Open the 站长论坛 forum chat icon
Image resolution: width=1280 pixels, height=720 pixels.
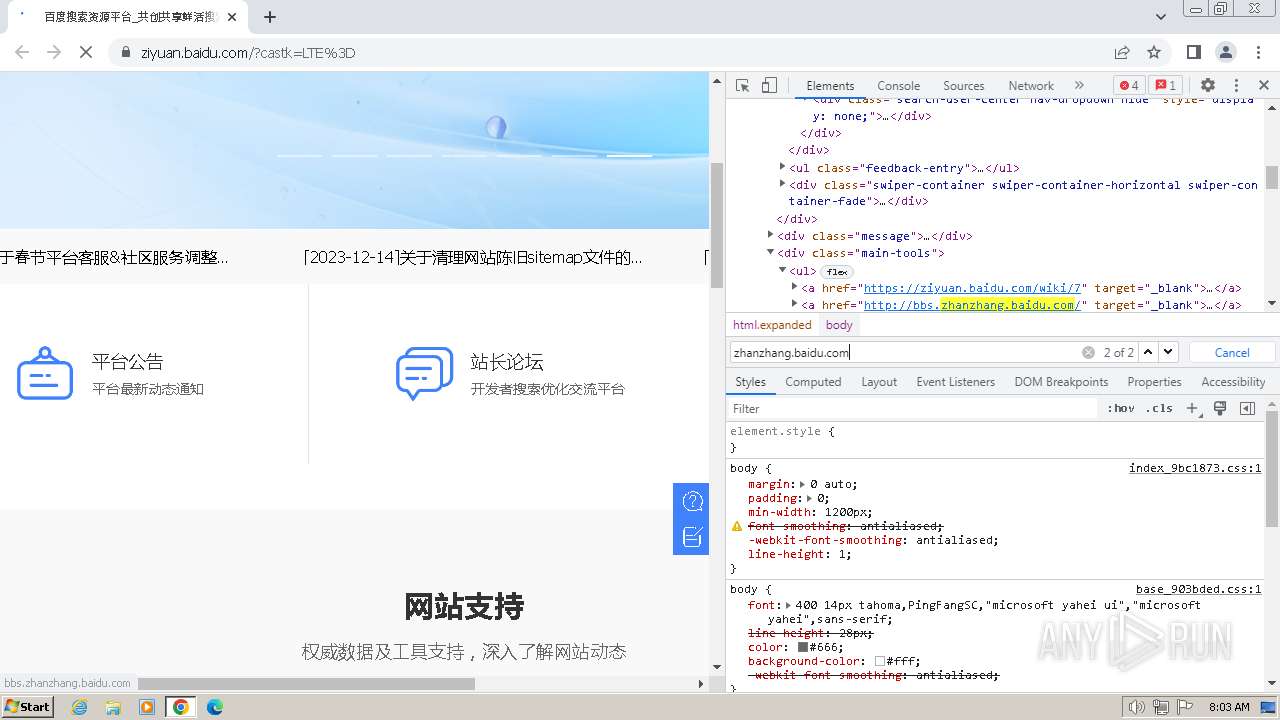tap(424, 374)
